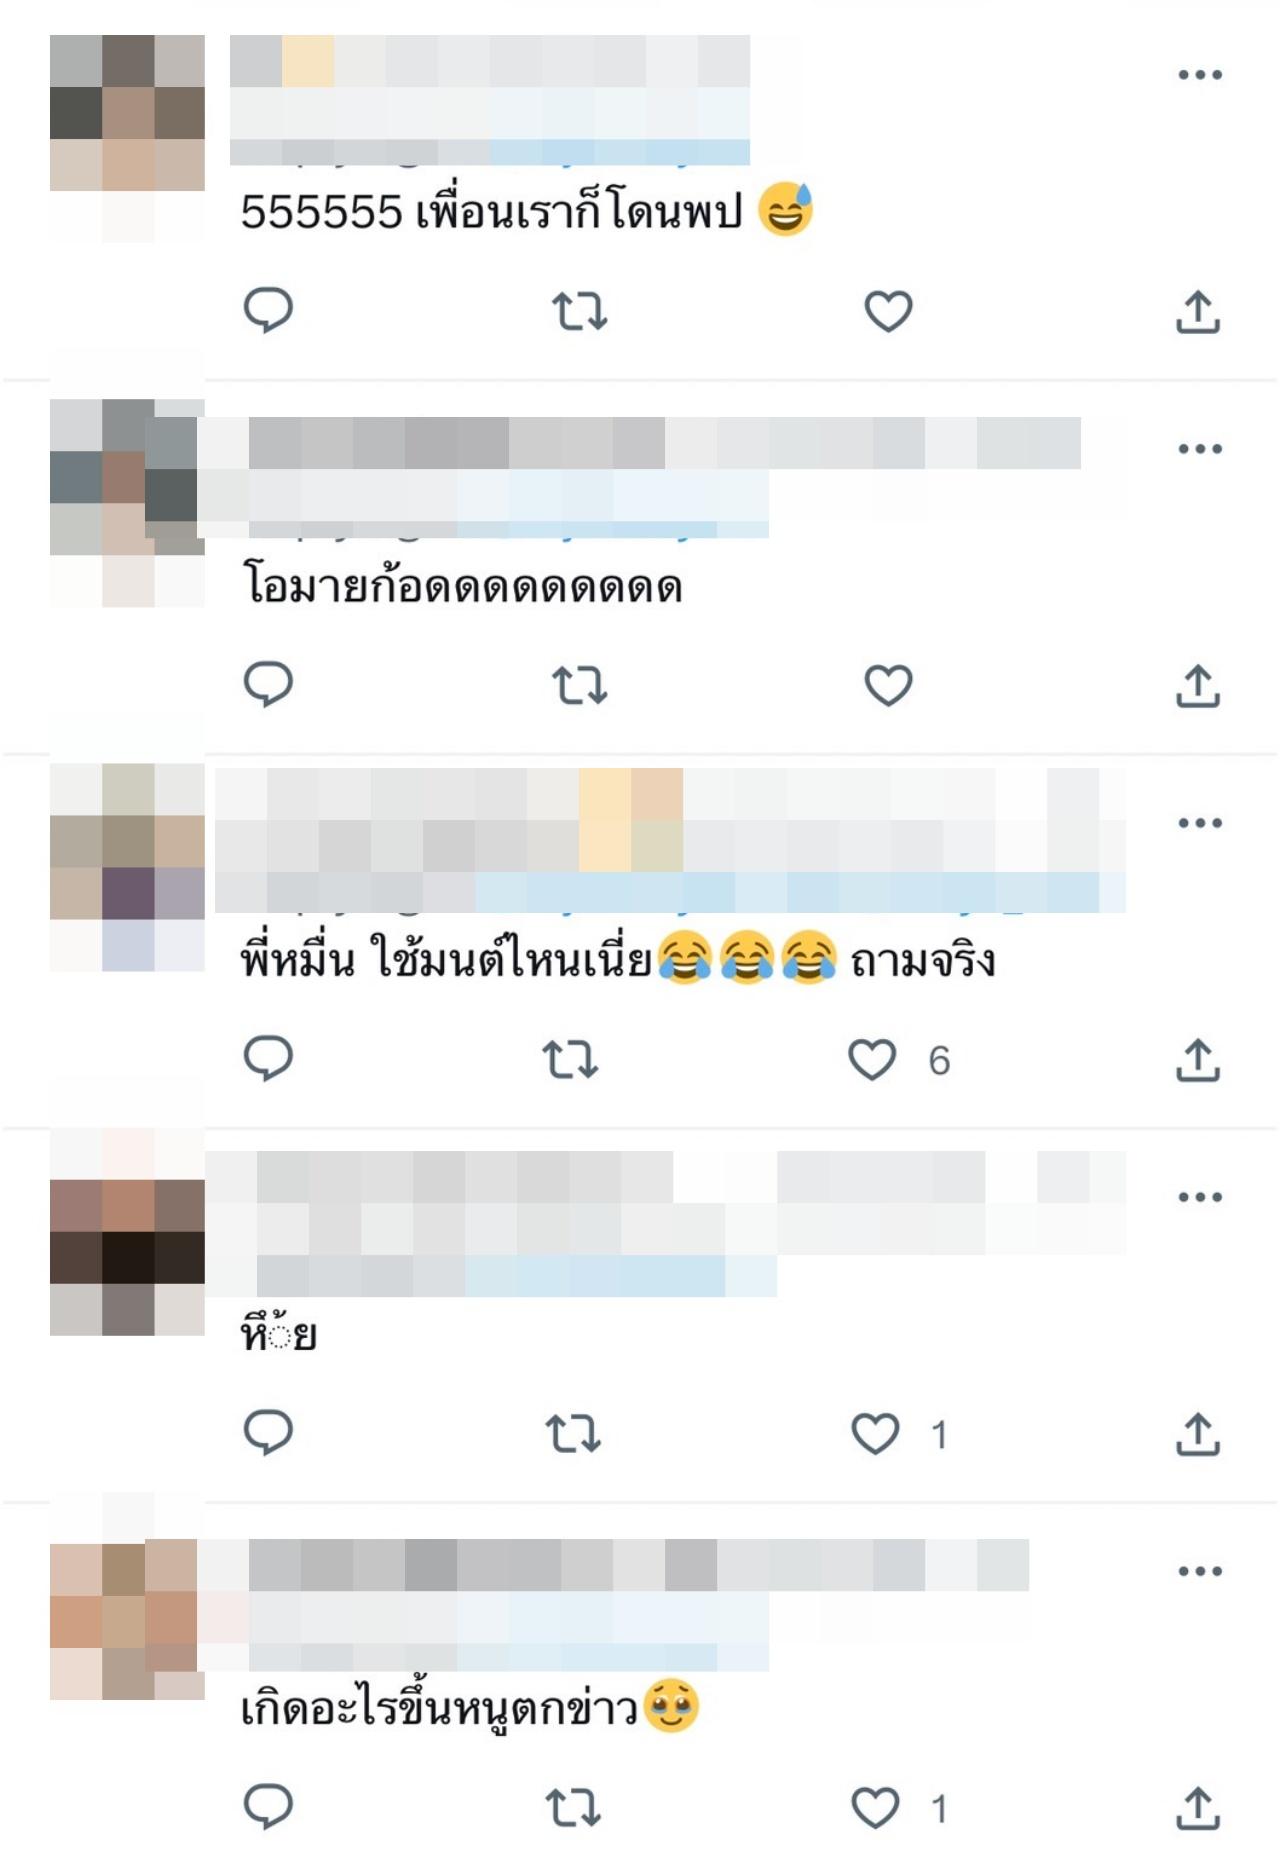Share the "555555" tweet
The height and width of the screenshot is (1875, 1280).
(1198, 311)
